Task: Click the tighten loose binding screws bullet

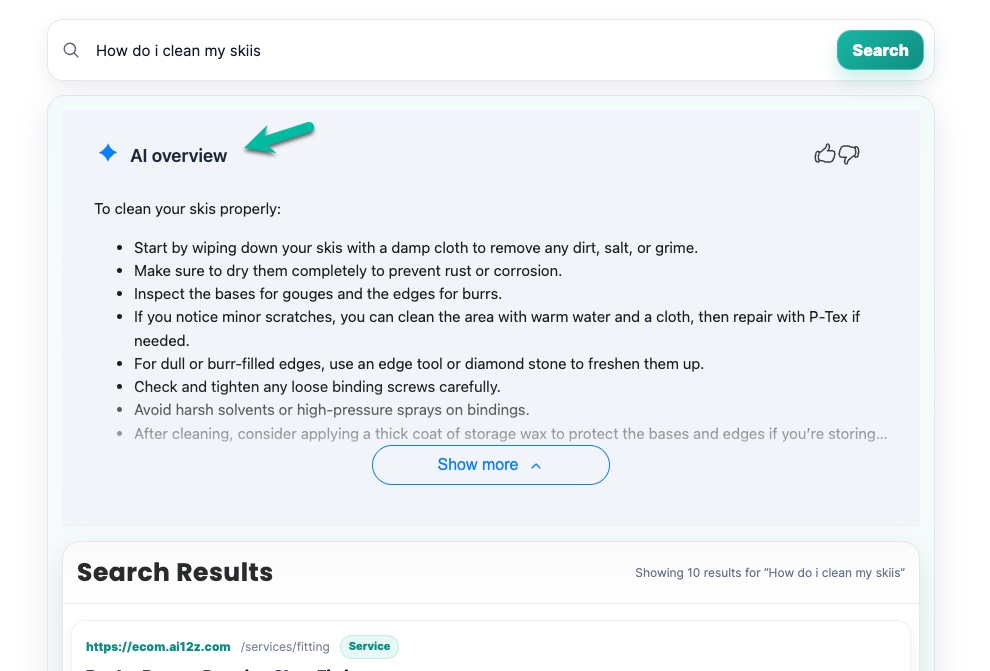Action: tap(317, 386)
